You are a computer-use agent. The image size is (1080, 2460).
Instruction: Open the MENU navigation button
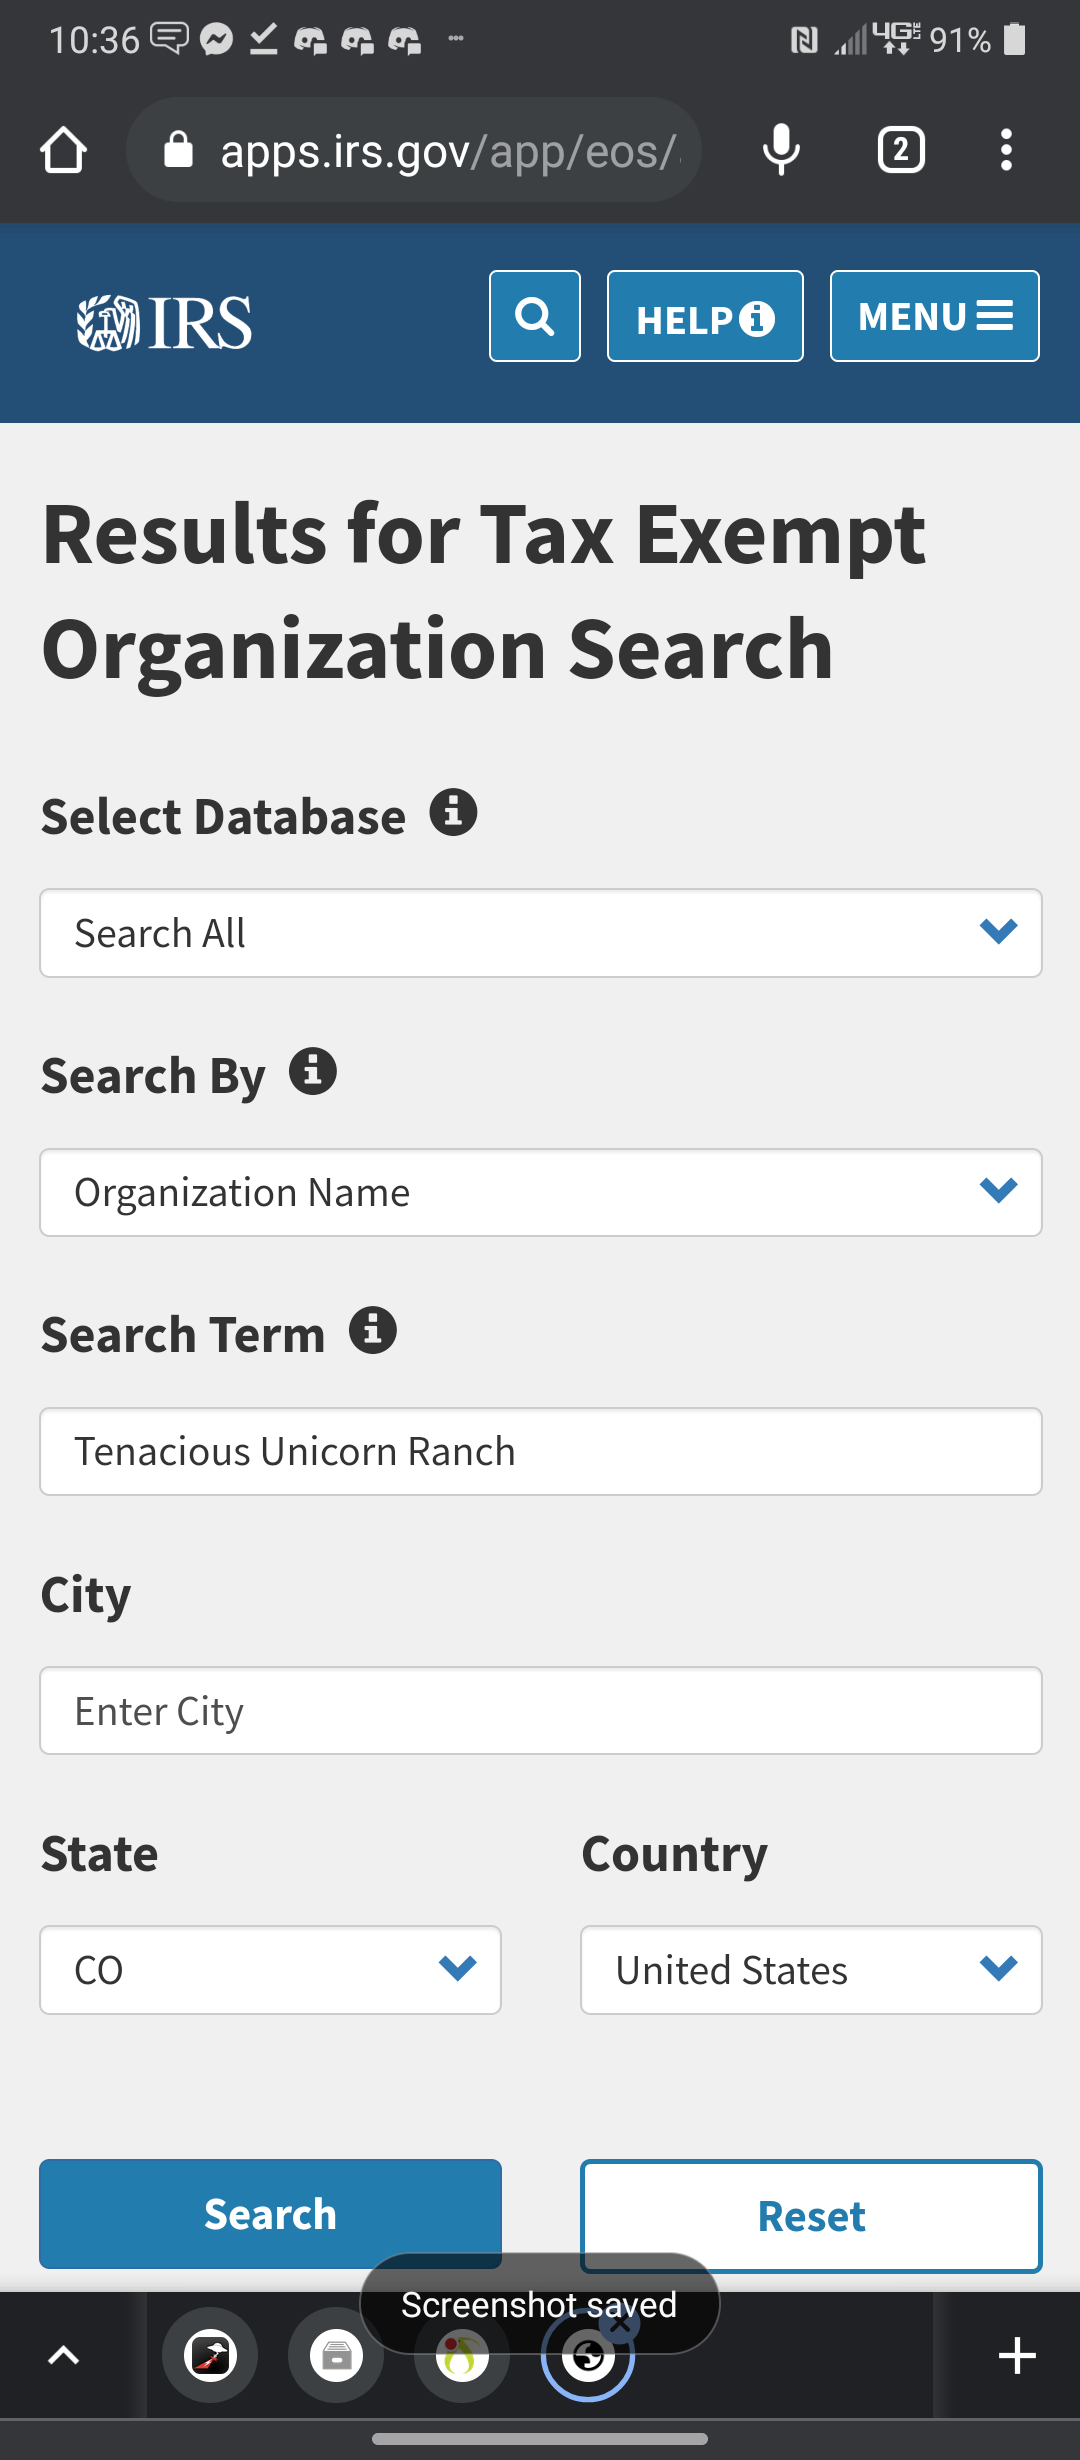coord(935,316)
